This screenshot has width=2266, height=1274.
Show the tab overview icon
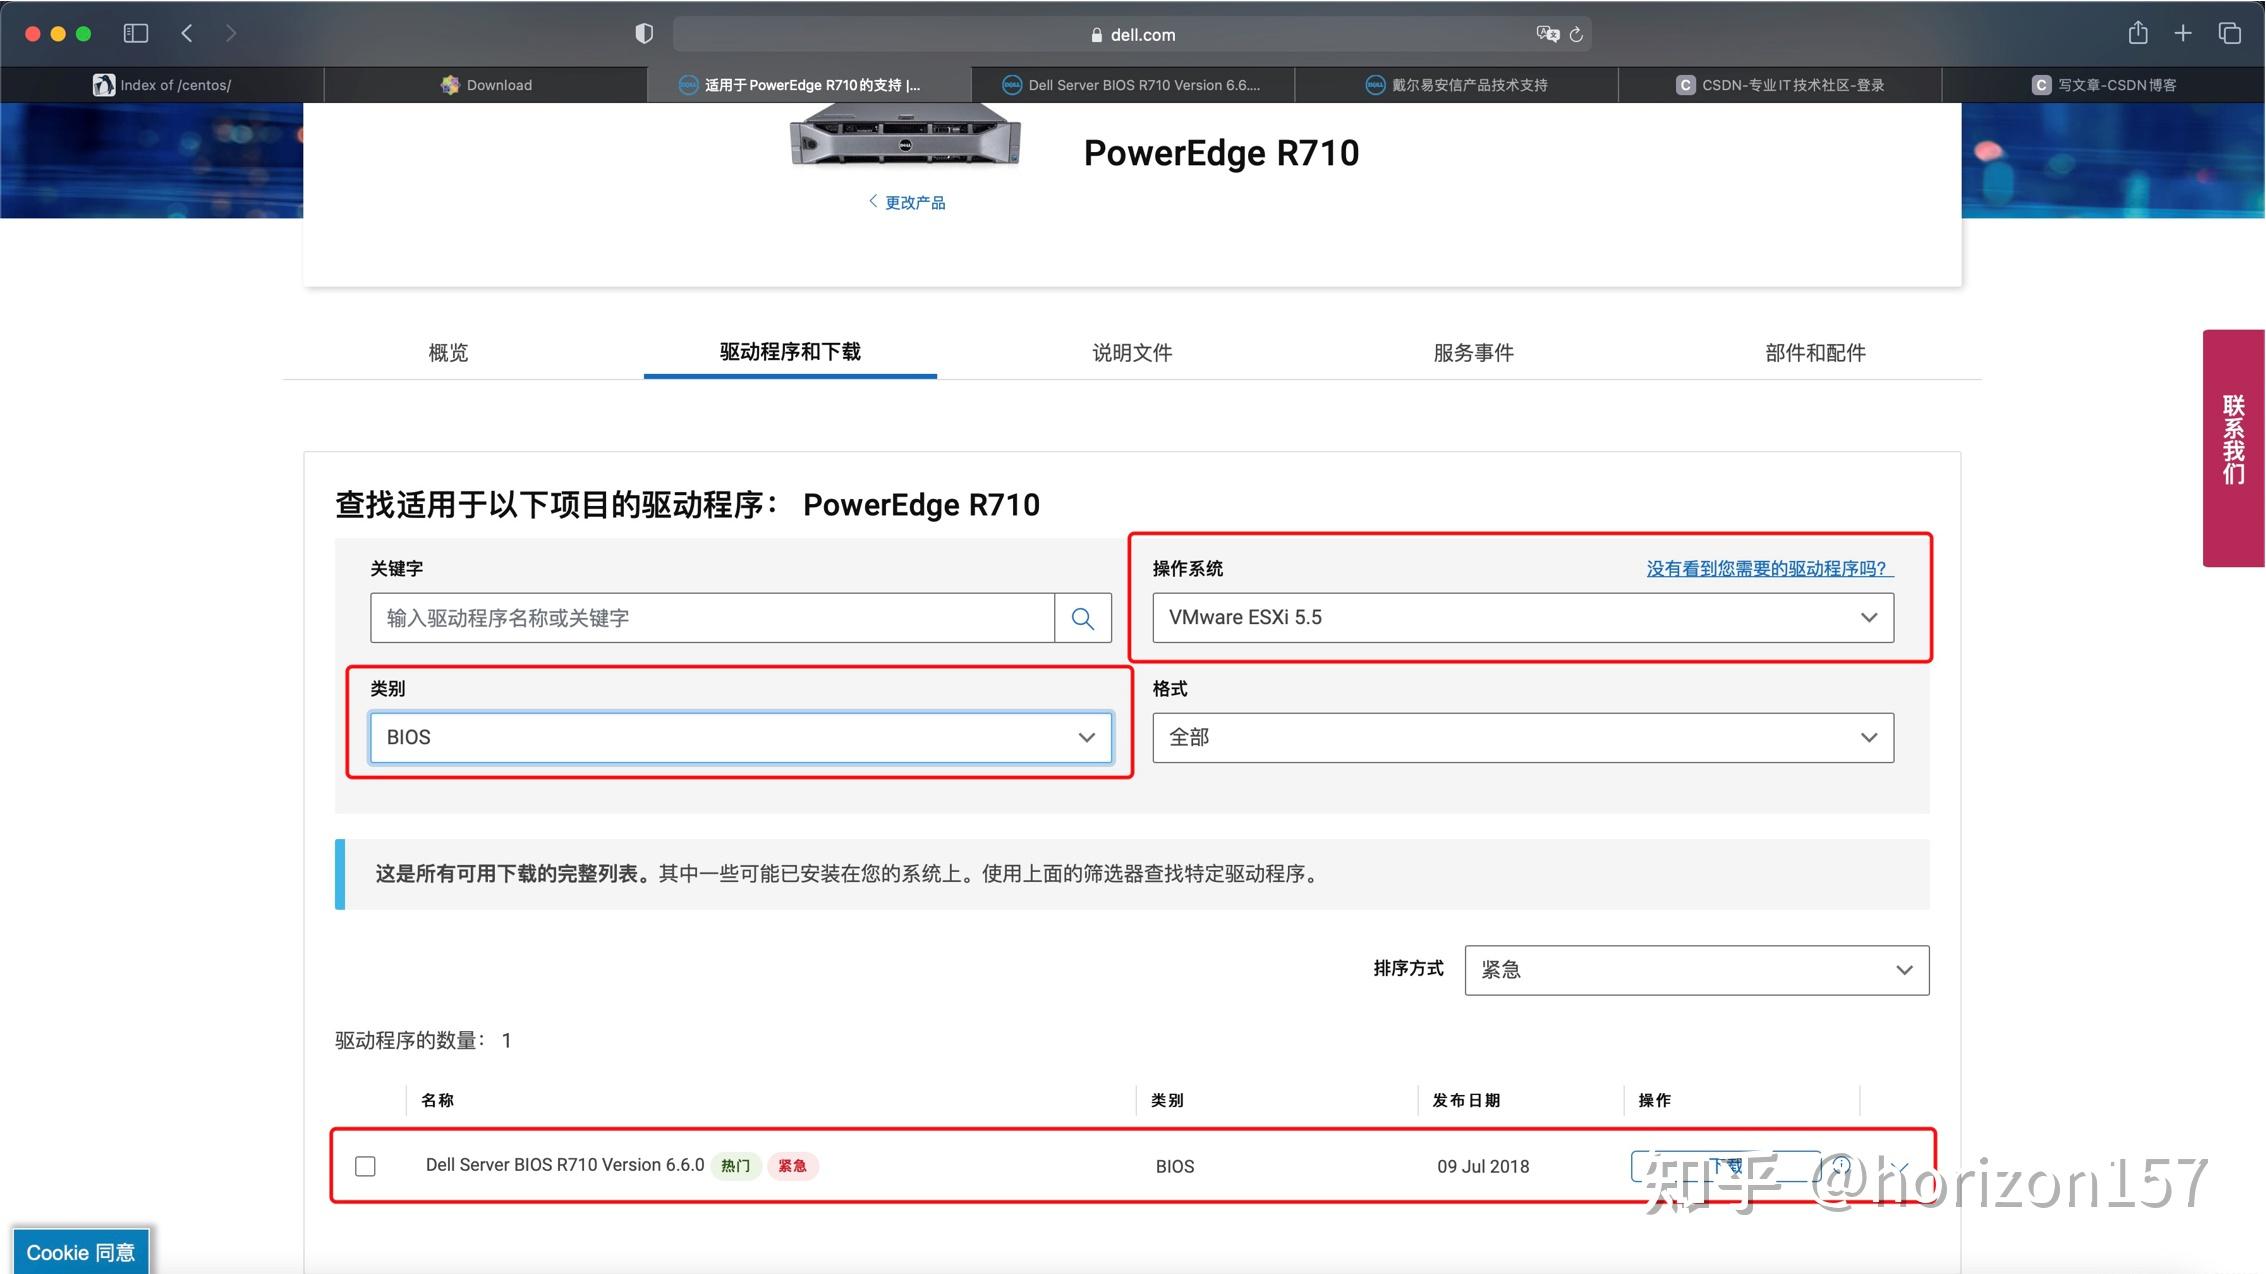2230,33
